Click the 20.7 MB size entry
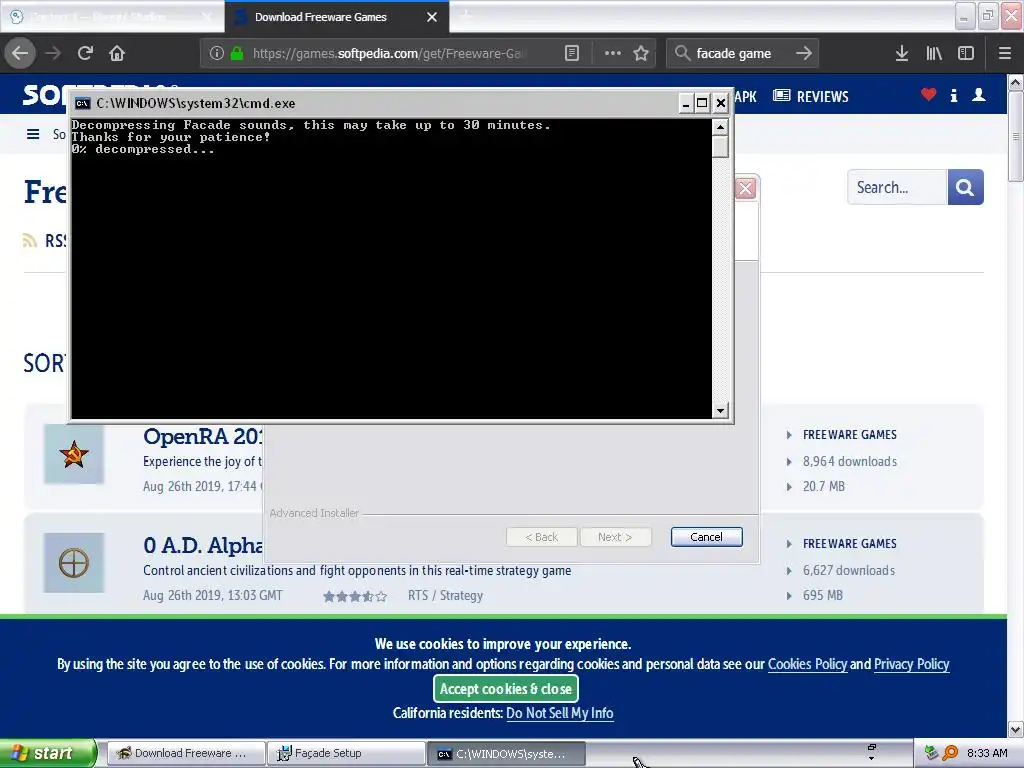The image size is (1024, 768). click(824, 486)
